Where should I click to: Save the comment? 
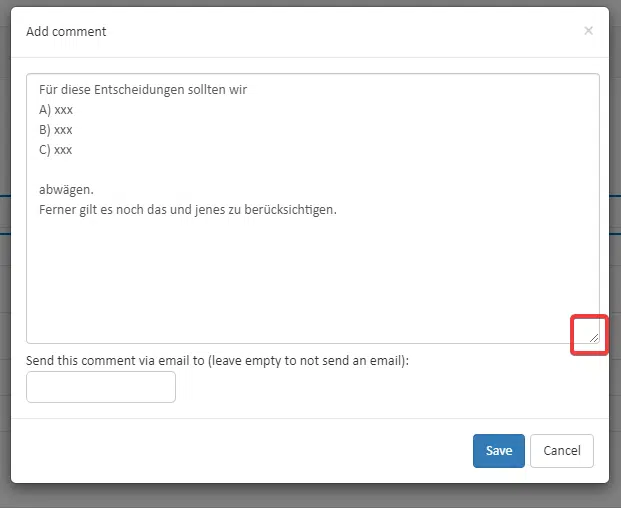click(x=499, y=451)
